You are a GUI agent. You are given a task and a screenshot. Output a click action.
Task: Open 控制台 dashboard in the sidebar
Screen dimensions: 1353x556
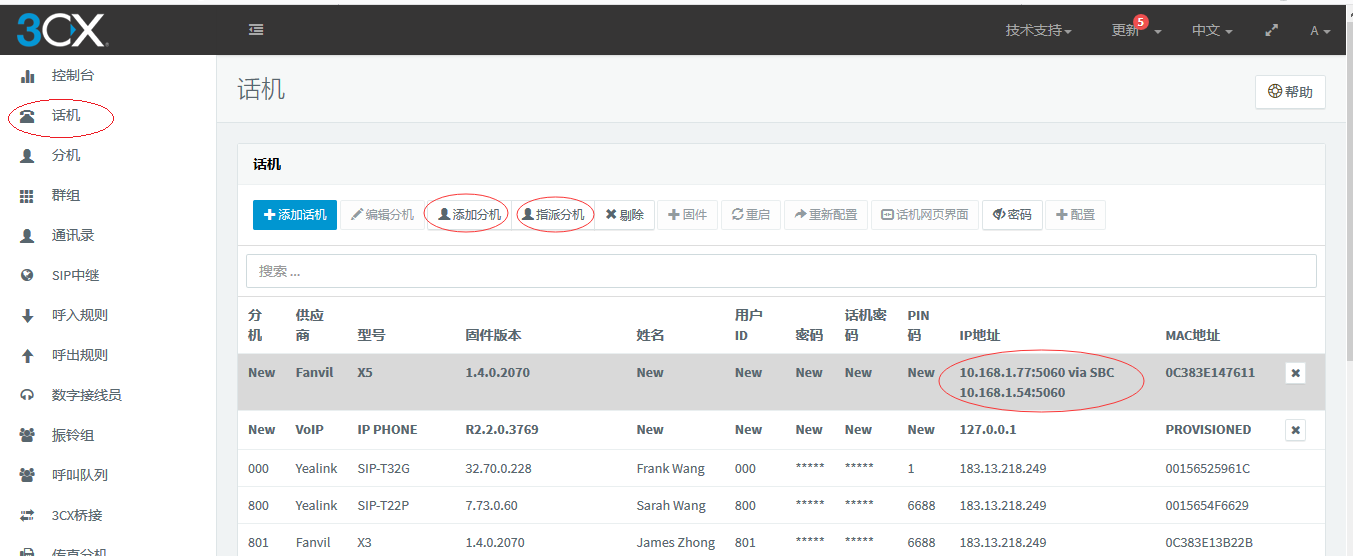72,76
